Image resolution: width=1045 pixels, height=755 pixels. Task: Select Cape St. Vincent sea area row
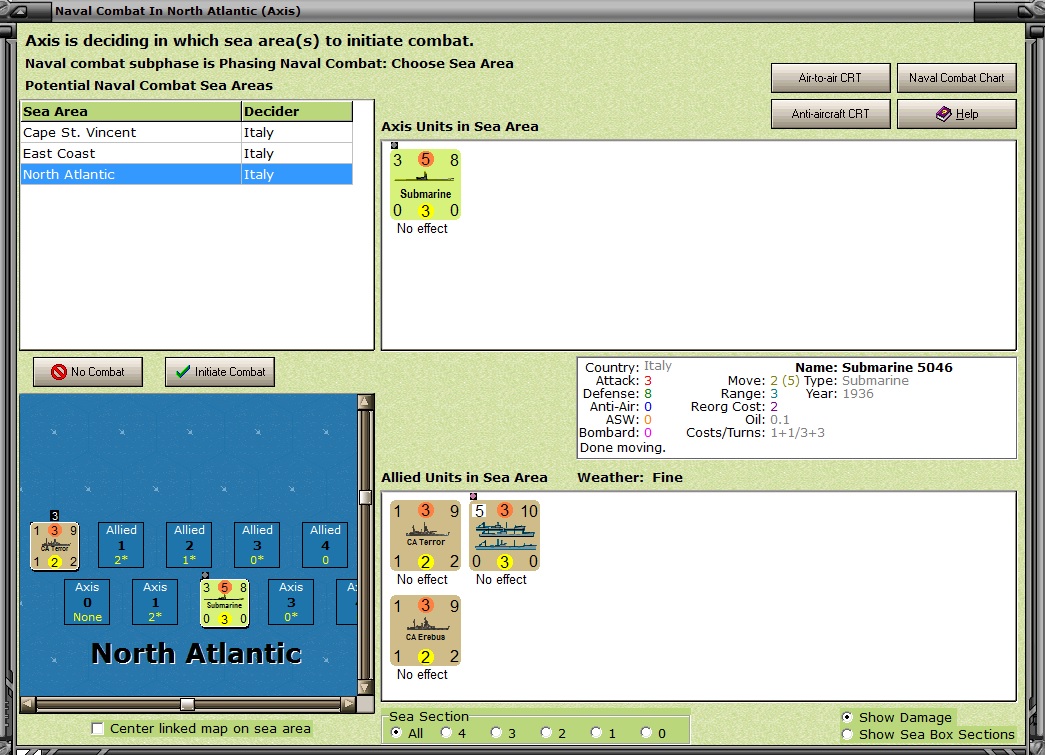pyautogui.click(x=187, y=133)
